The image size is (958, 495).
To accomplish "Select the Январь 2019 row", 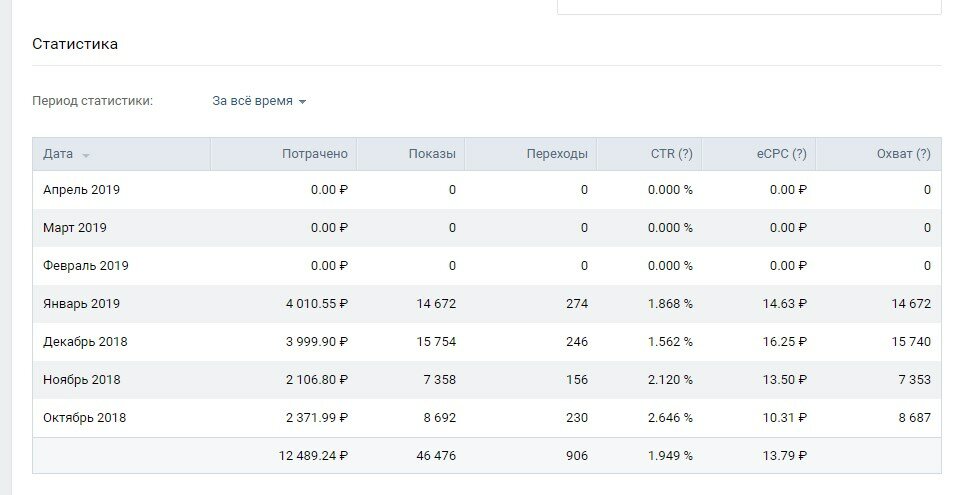I will pyautogui.click(x=81, y=304).
